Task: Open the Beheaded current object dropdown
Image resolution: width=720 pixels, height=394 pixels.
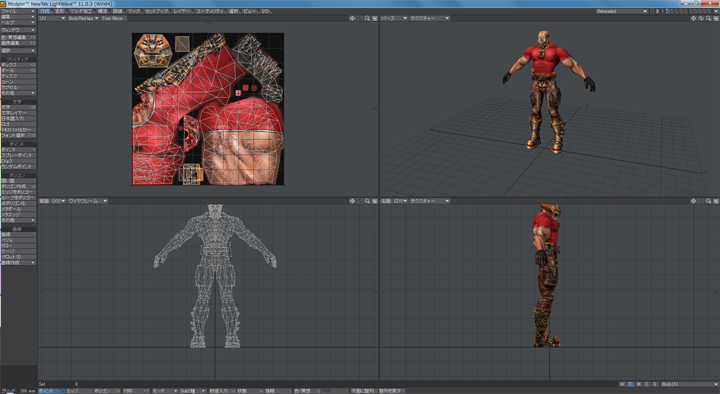Action: point(622,11)
